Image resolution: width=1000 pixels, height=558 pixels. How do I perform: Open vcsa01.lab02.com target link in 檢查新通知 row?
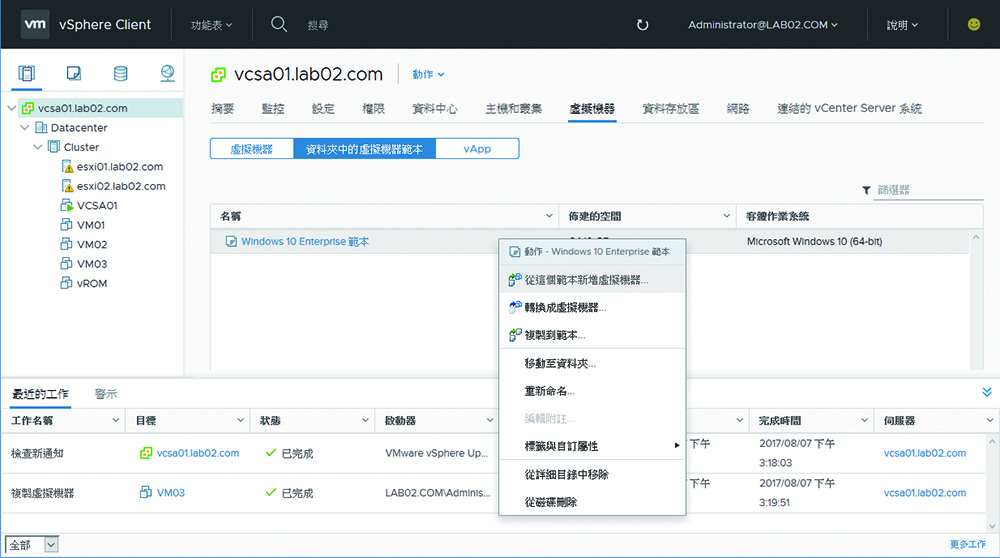point(198,453)
